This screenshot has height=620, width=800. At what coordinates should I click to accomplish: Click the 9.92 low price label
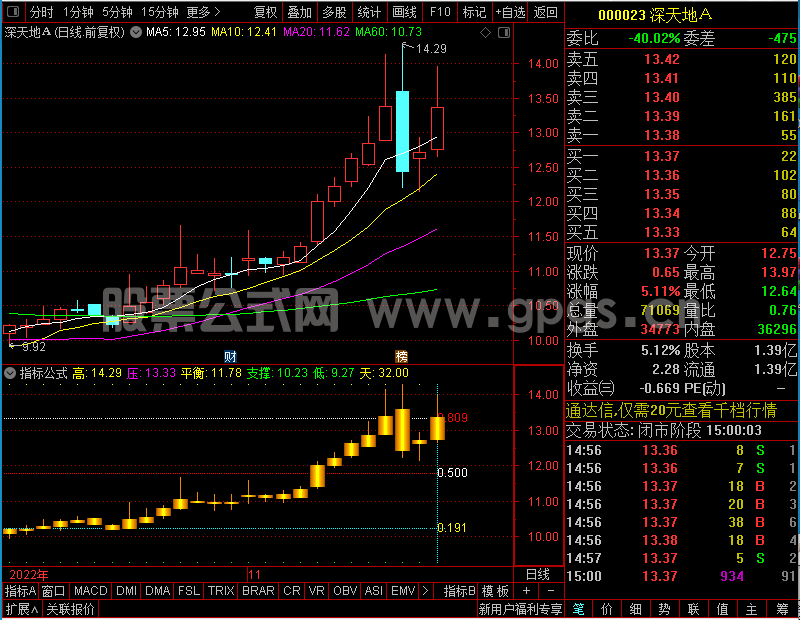[34, 347]
